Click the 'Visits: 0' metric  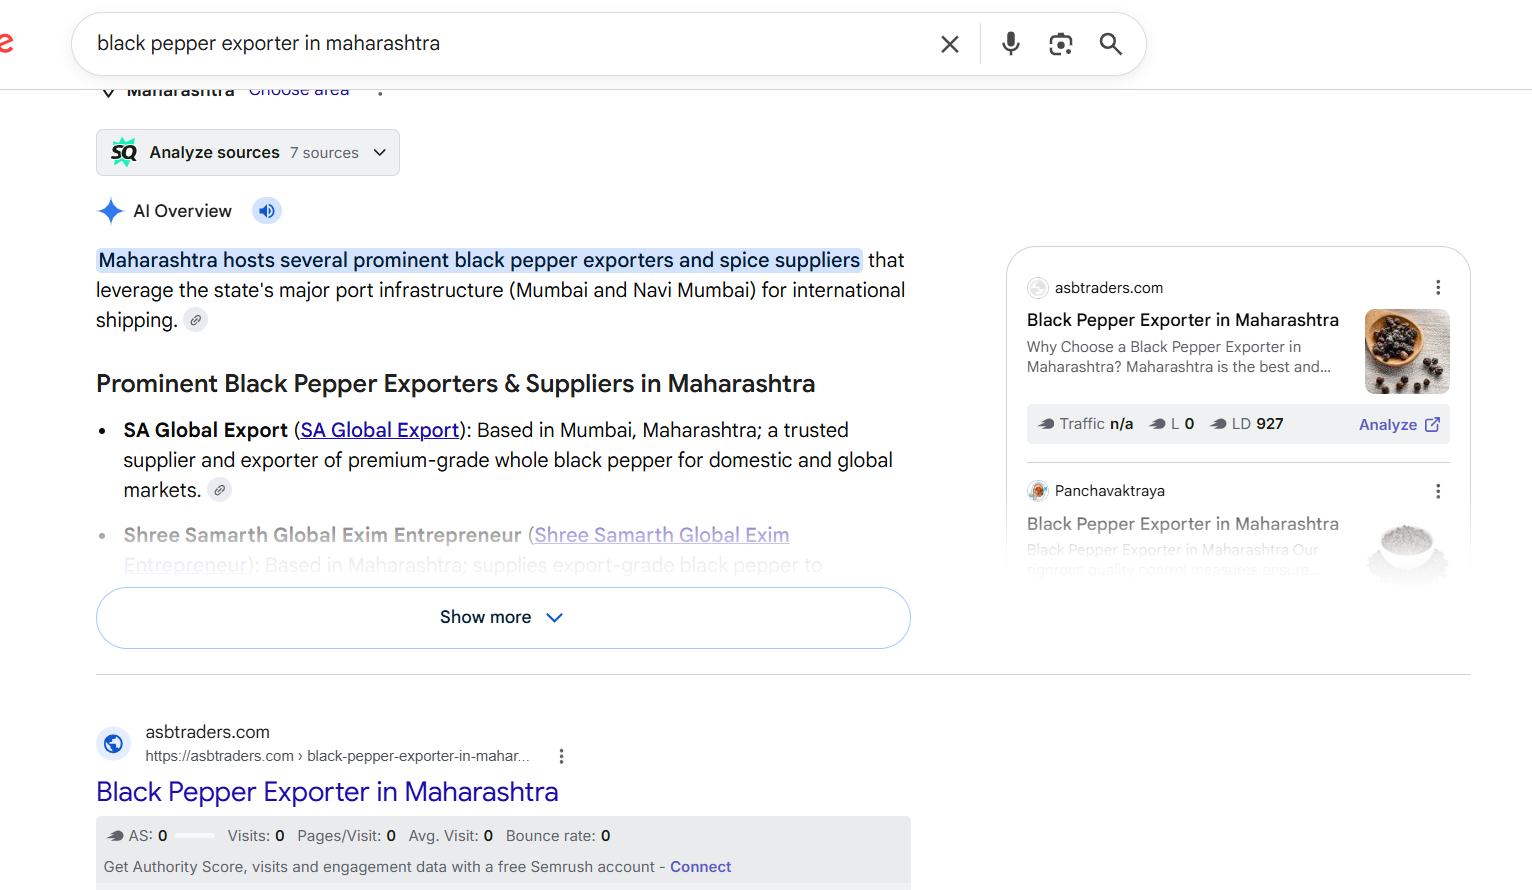coord(256,836)
